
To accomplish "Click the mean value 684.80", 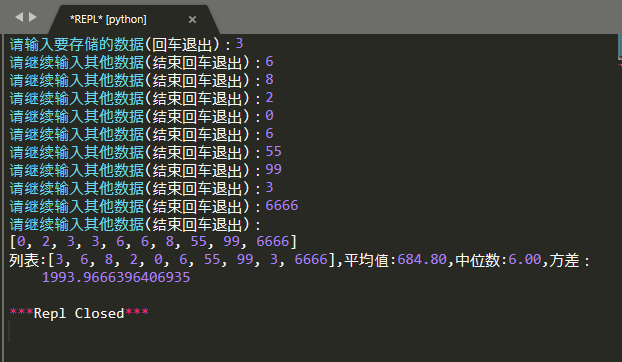I will click(422, 260).
